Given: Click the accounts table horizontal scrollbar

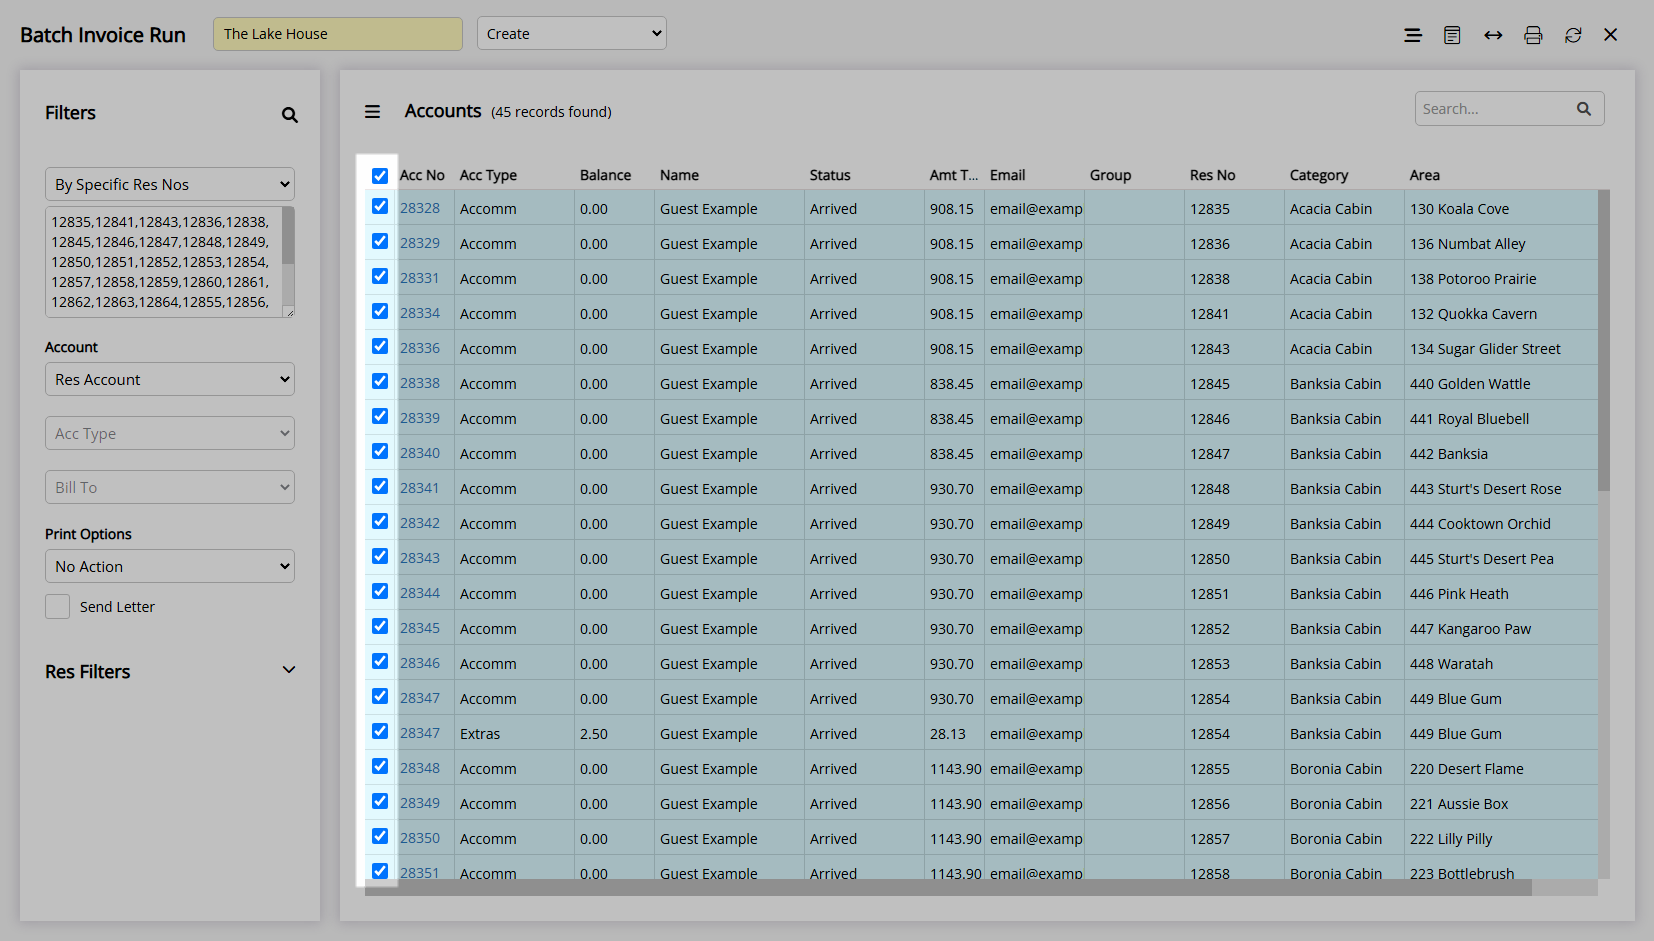Looking at the screenshot, I should click(x=948, y=888).
